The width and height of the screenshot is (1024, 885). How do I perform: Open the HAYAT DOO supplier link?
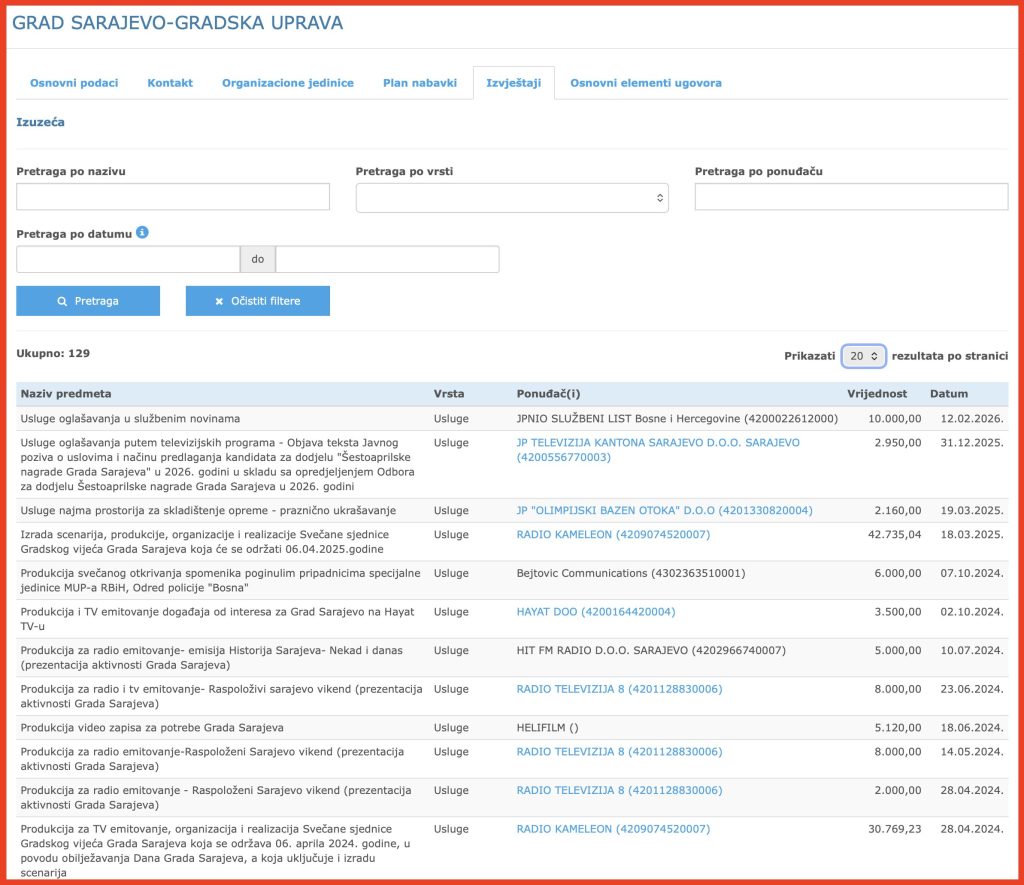(x=595, y=612)
